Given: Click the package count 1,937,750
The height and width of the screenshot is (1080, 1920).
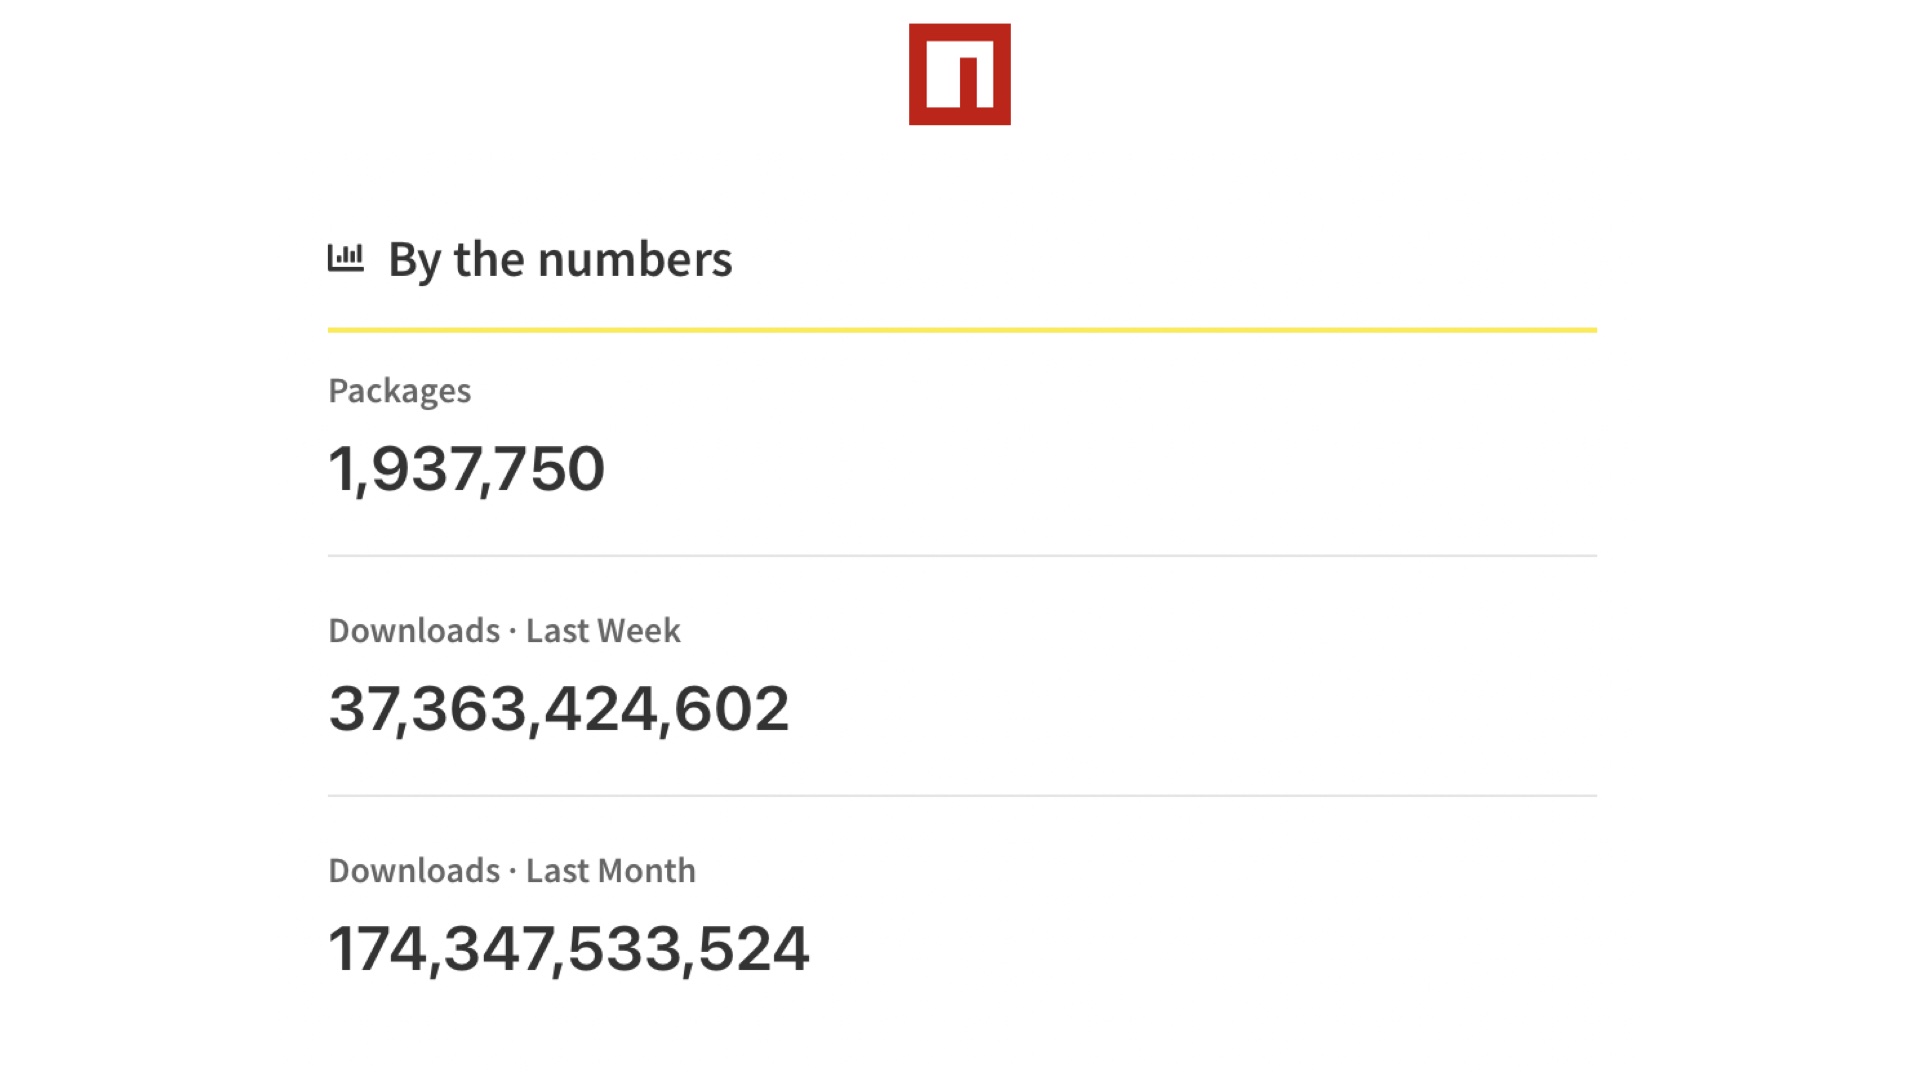Looking at the screenshot, I should click(x=466, y=469).
